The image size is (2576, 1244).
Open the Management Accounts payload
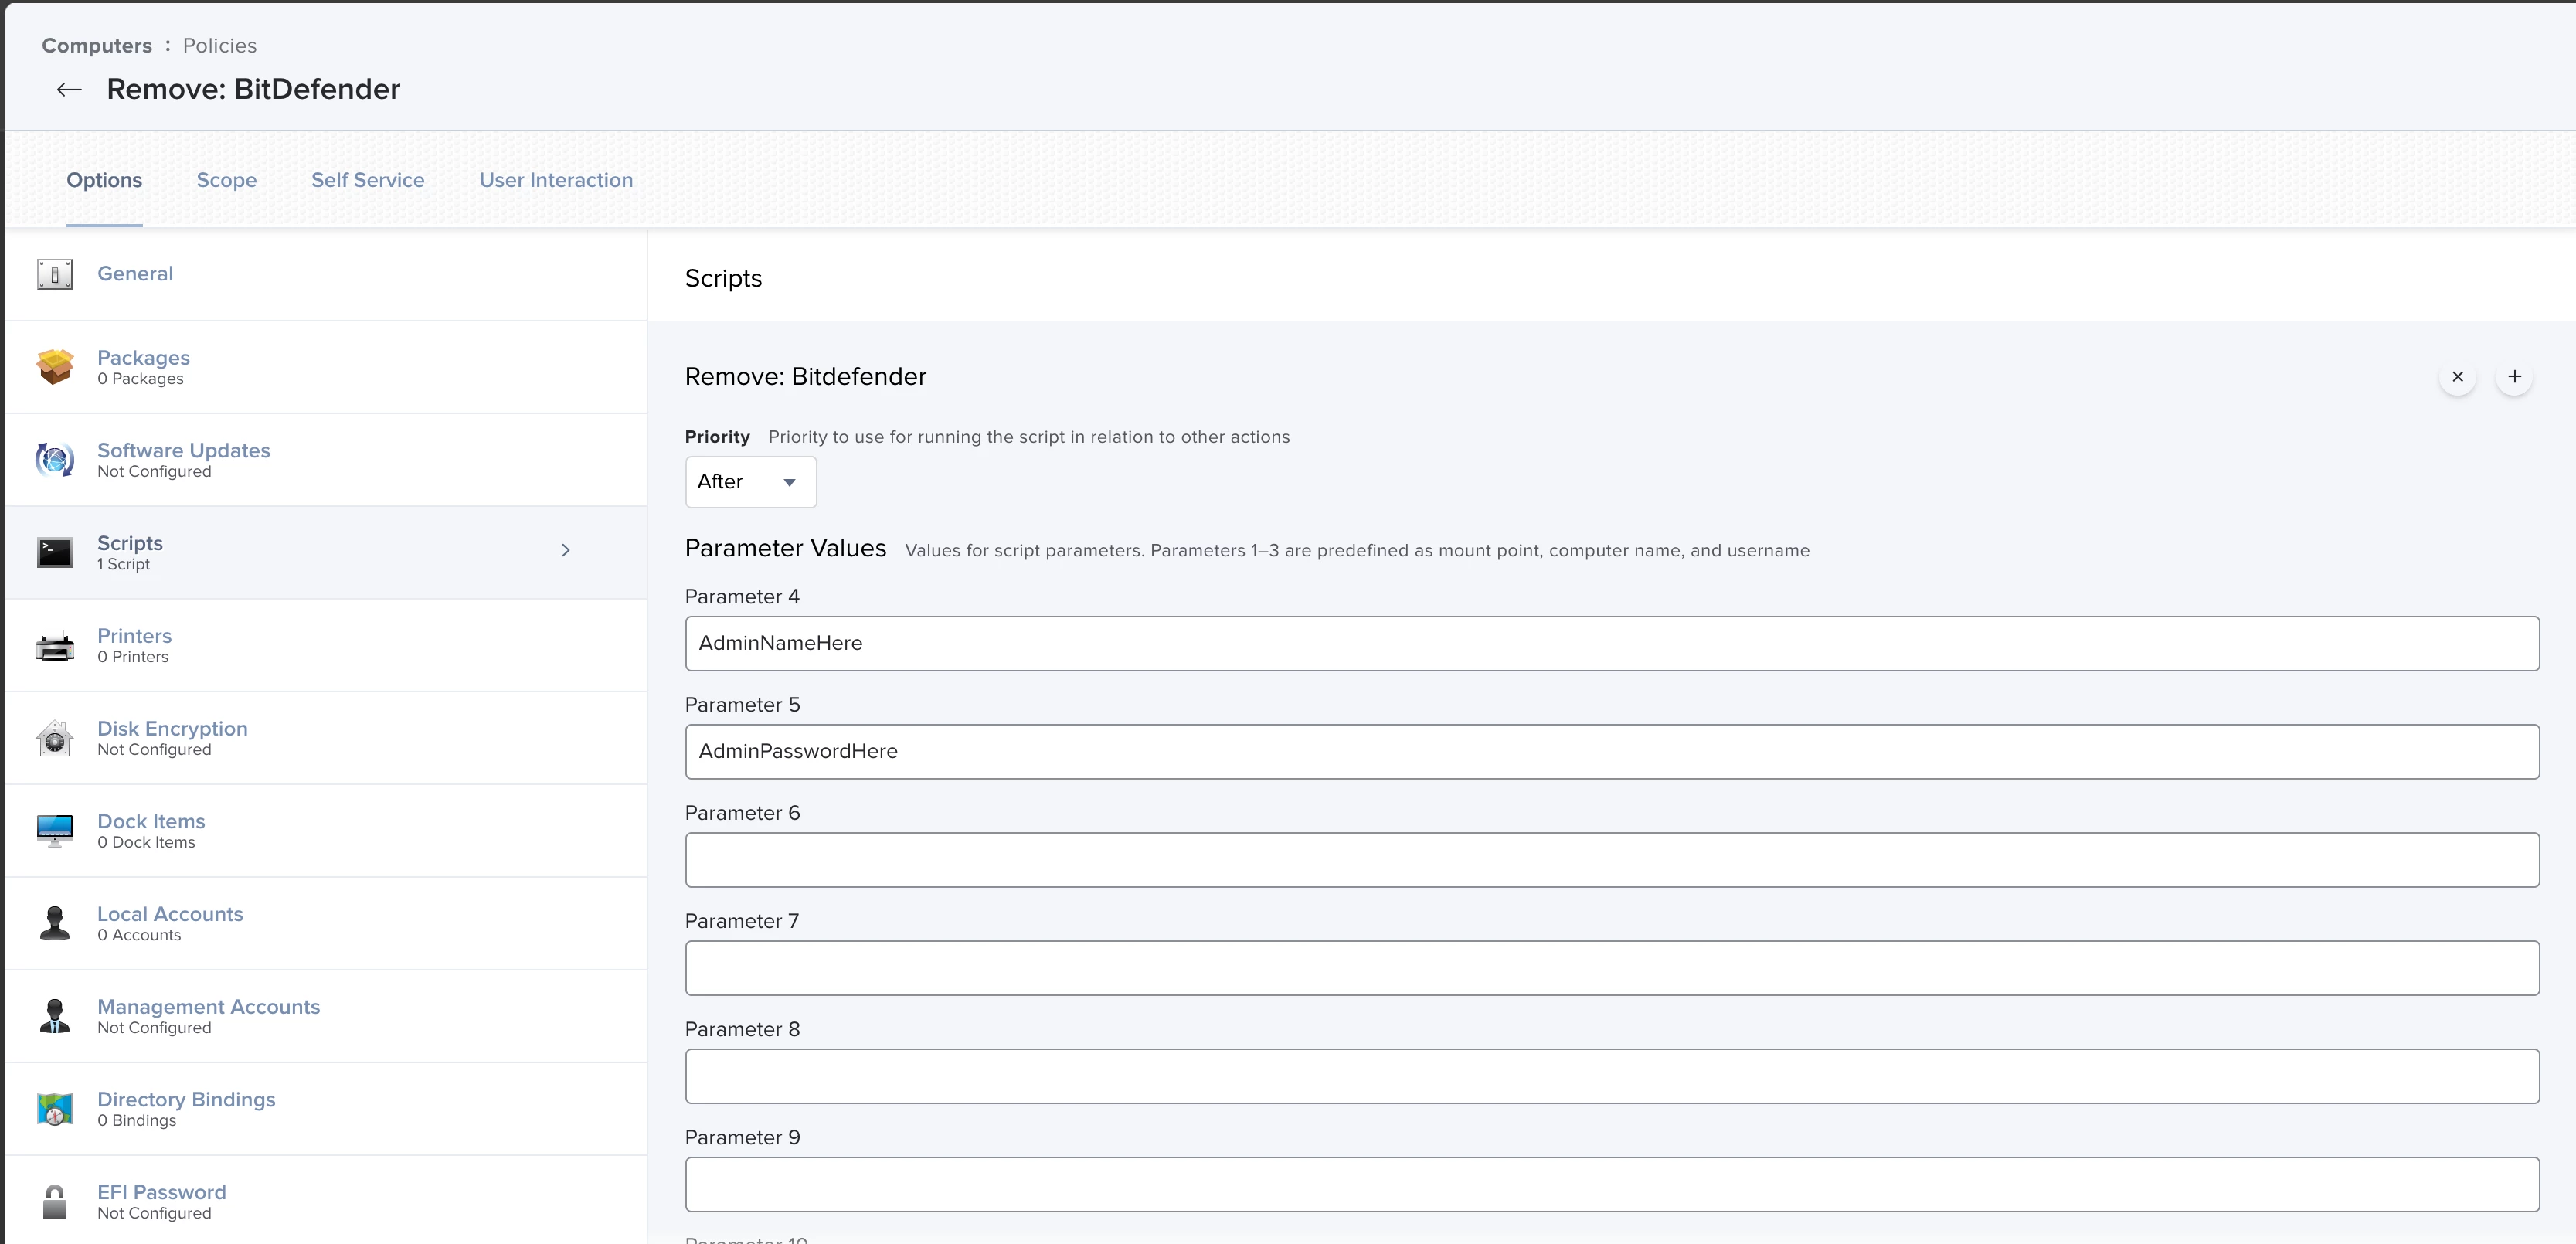coord(326,1016)
